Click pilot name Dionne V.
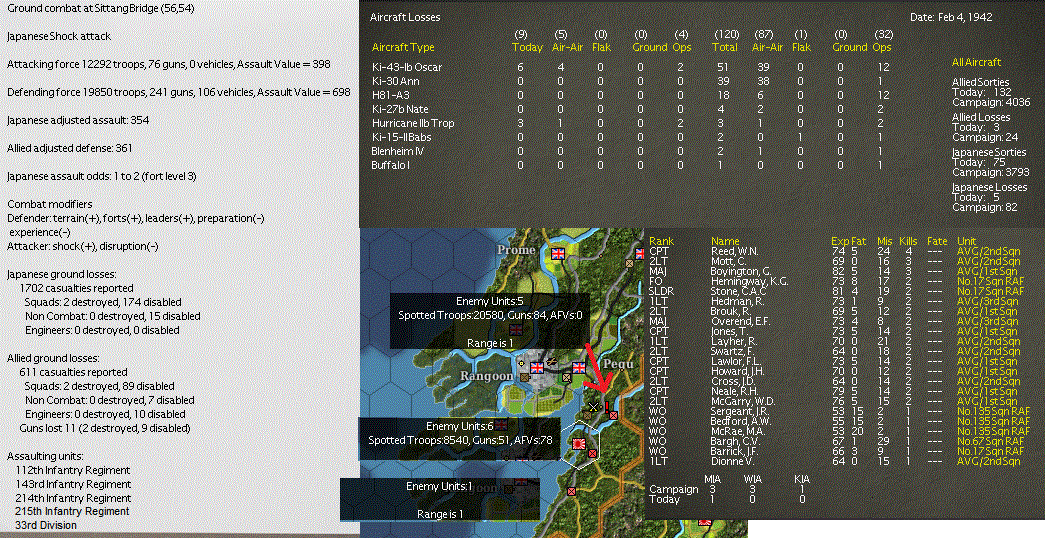 732,461
